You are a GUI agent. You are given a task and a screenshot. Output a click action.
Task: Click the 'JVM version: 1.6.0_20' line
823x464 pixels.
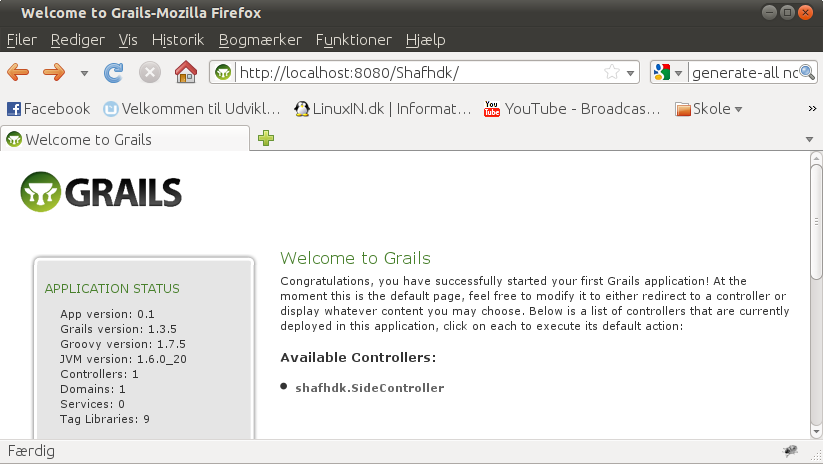tap(123, 359)
